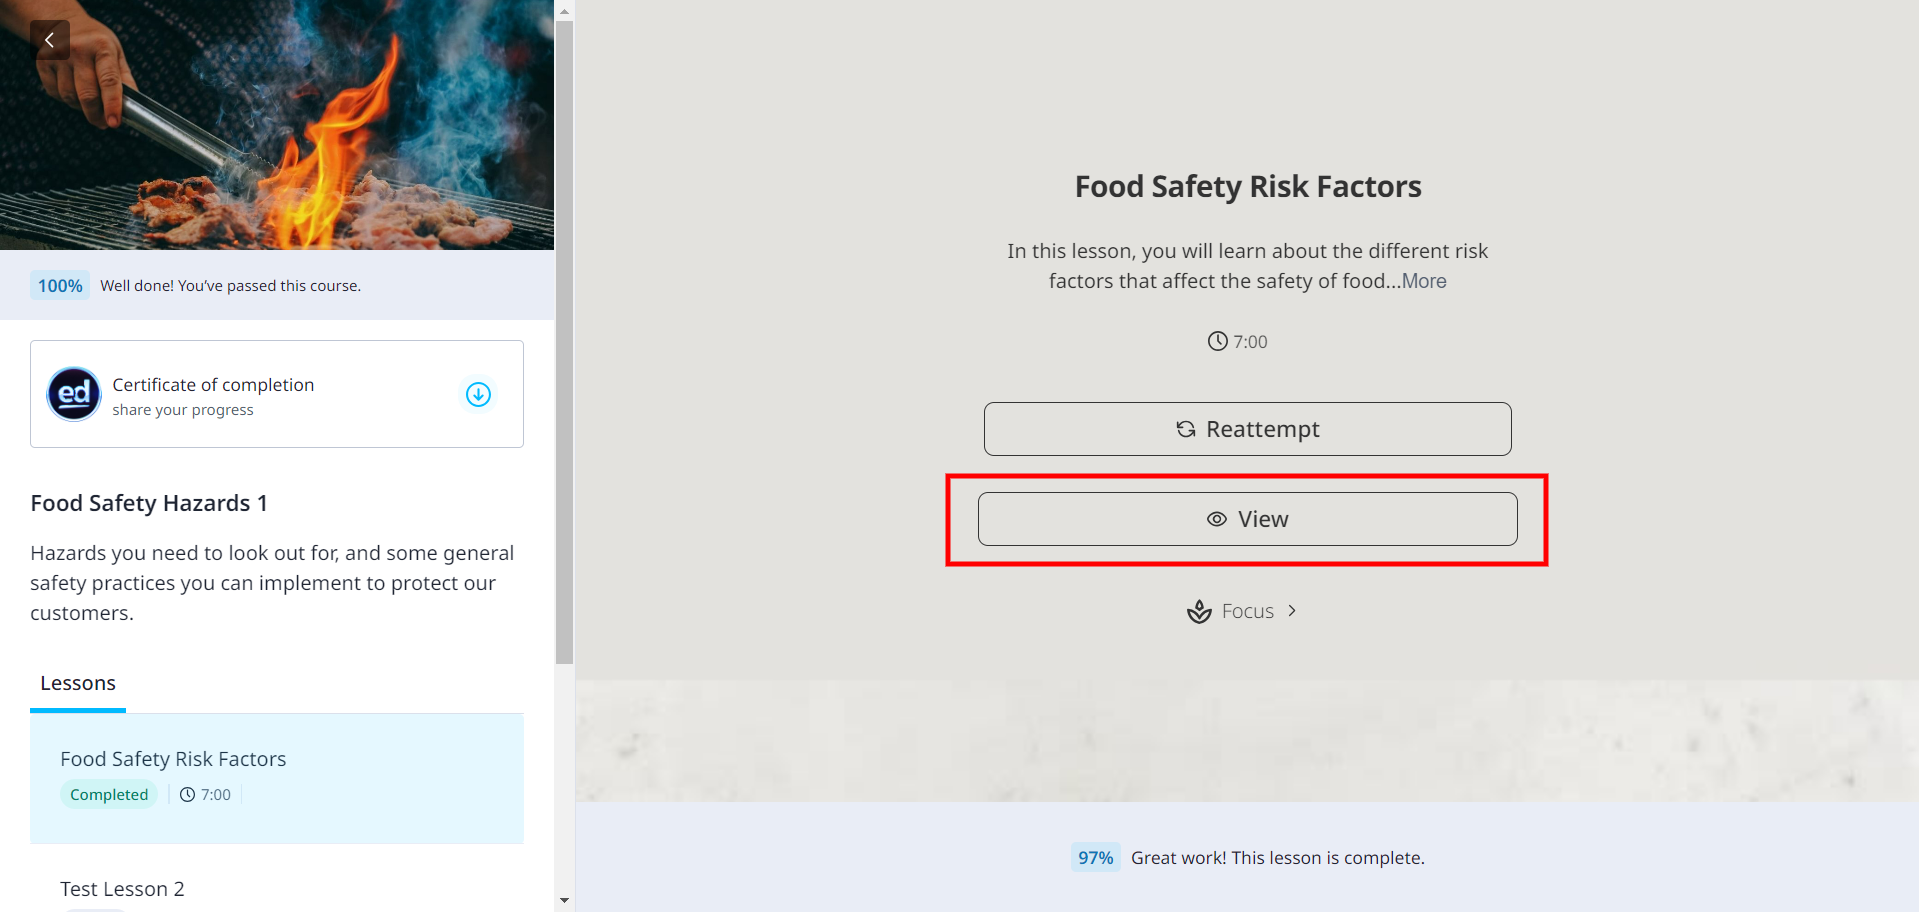Screen dimensions: 1919x912
Task: Click the clock icon beside 7:00
Action: 1217,341
